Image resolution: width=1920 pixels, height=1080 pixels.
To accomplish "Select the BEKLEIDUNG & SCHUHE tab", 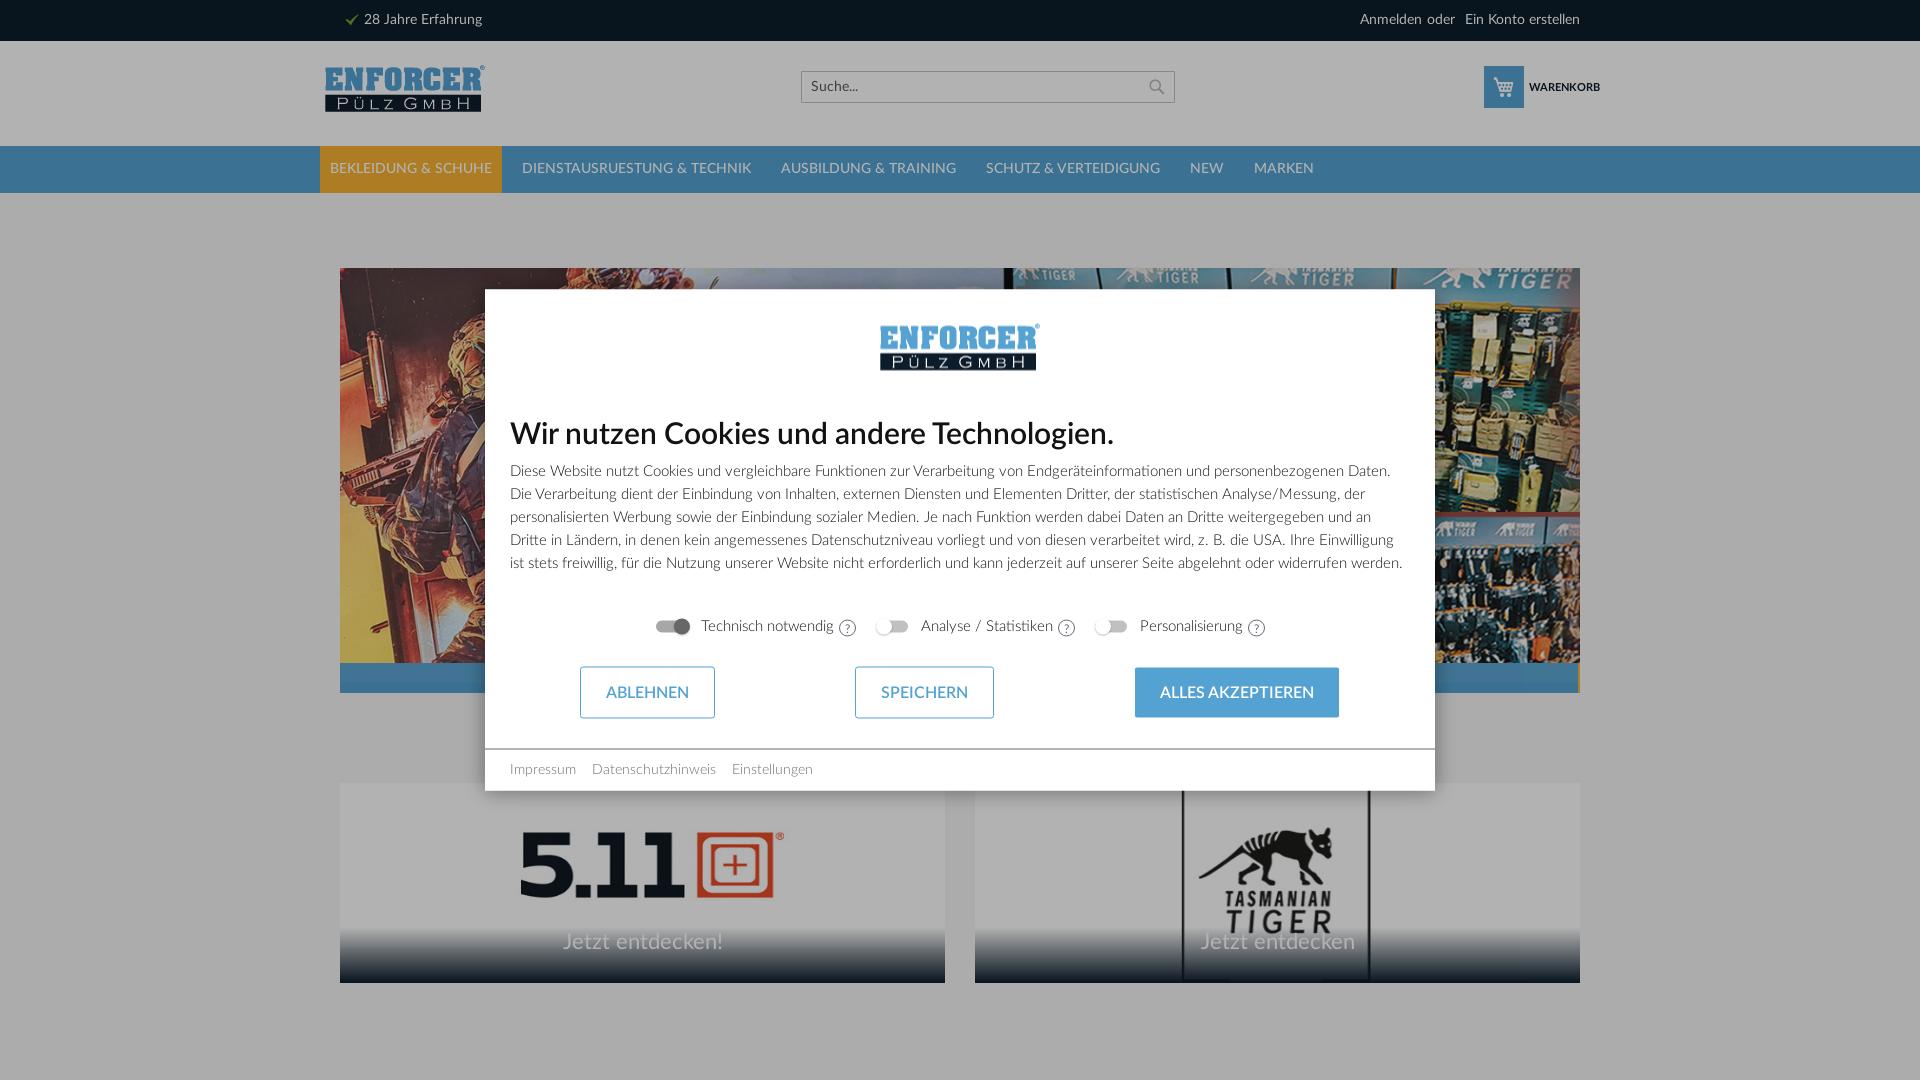I will coord(410,169).
